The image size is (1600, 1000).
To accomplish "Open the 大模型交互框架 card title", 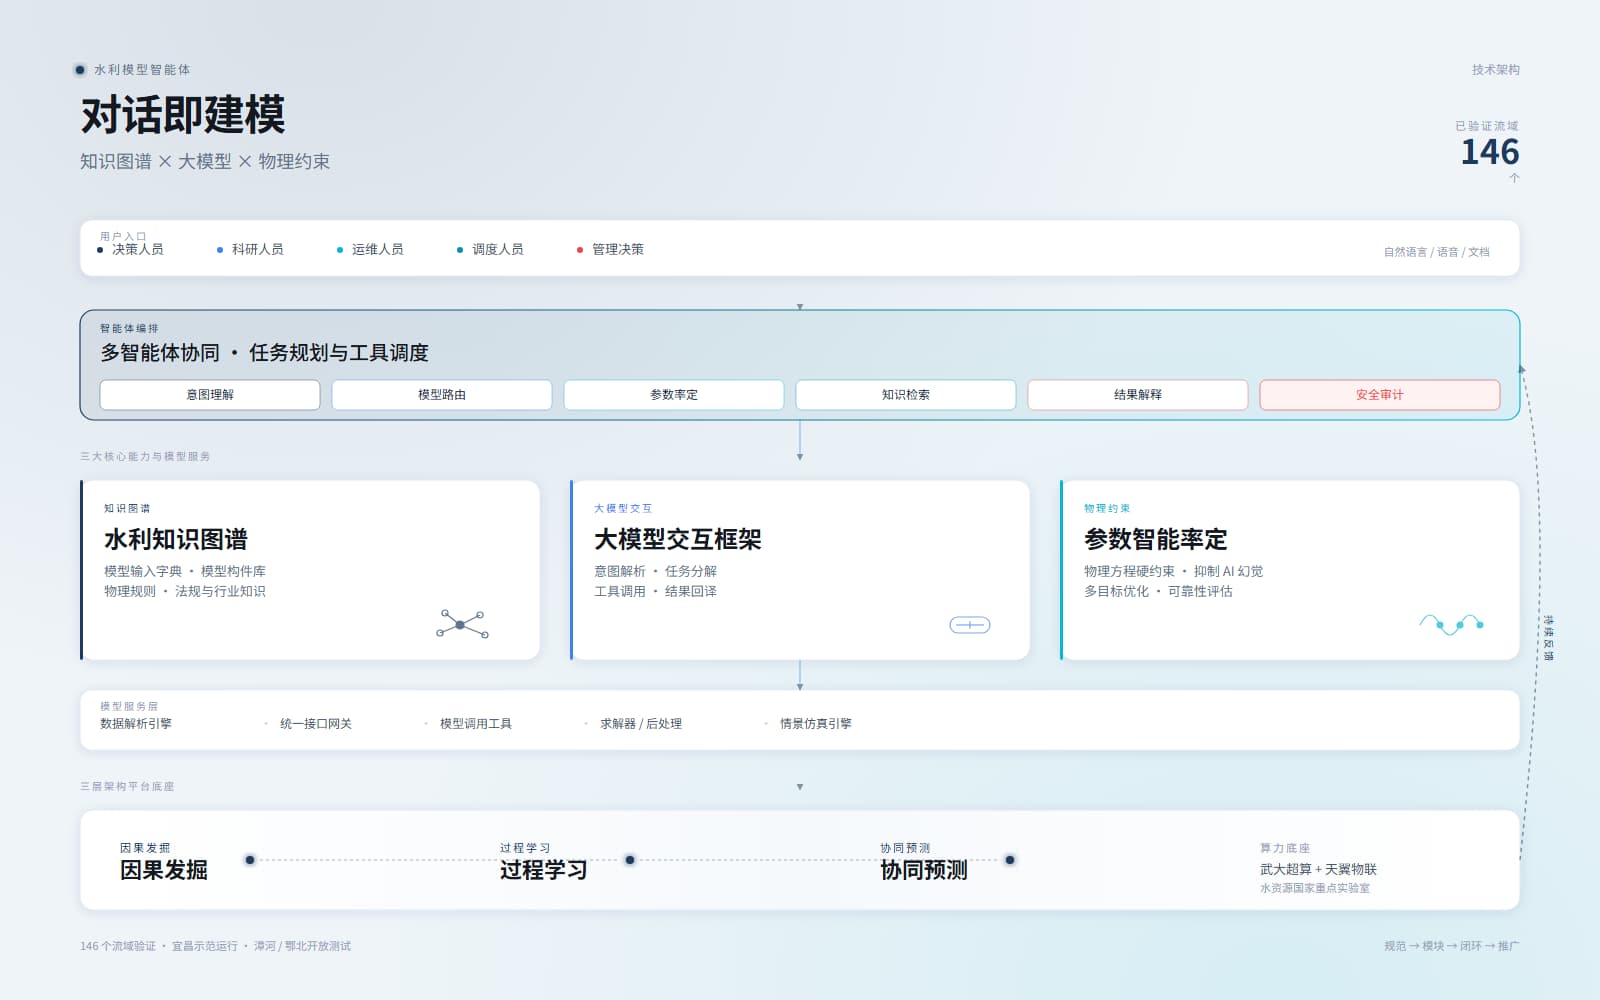I will pyautogui.click(x=678, y=539).
